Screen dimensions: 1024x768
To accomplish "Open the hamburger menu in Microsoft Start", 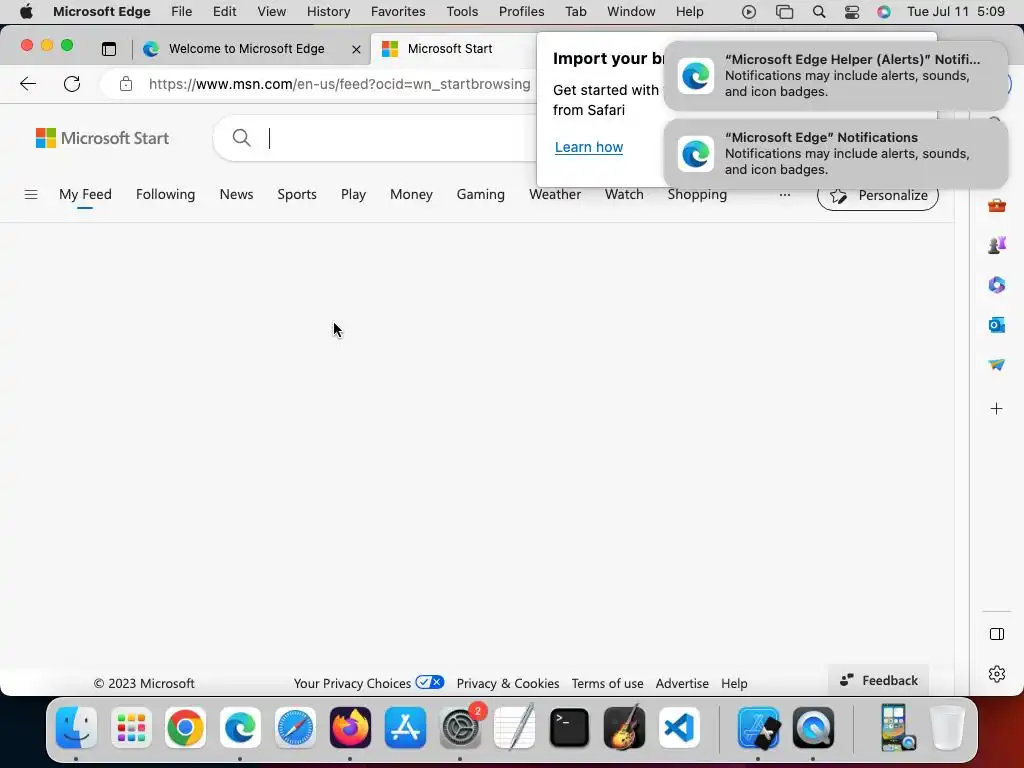I will coord(31,195).
